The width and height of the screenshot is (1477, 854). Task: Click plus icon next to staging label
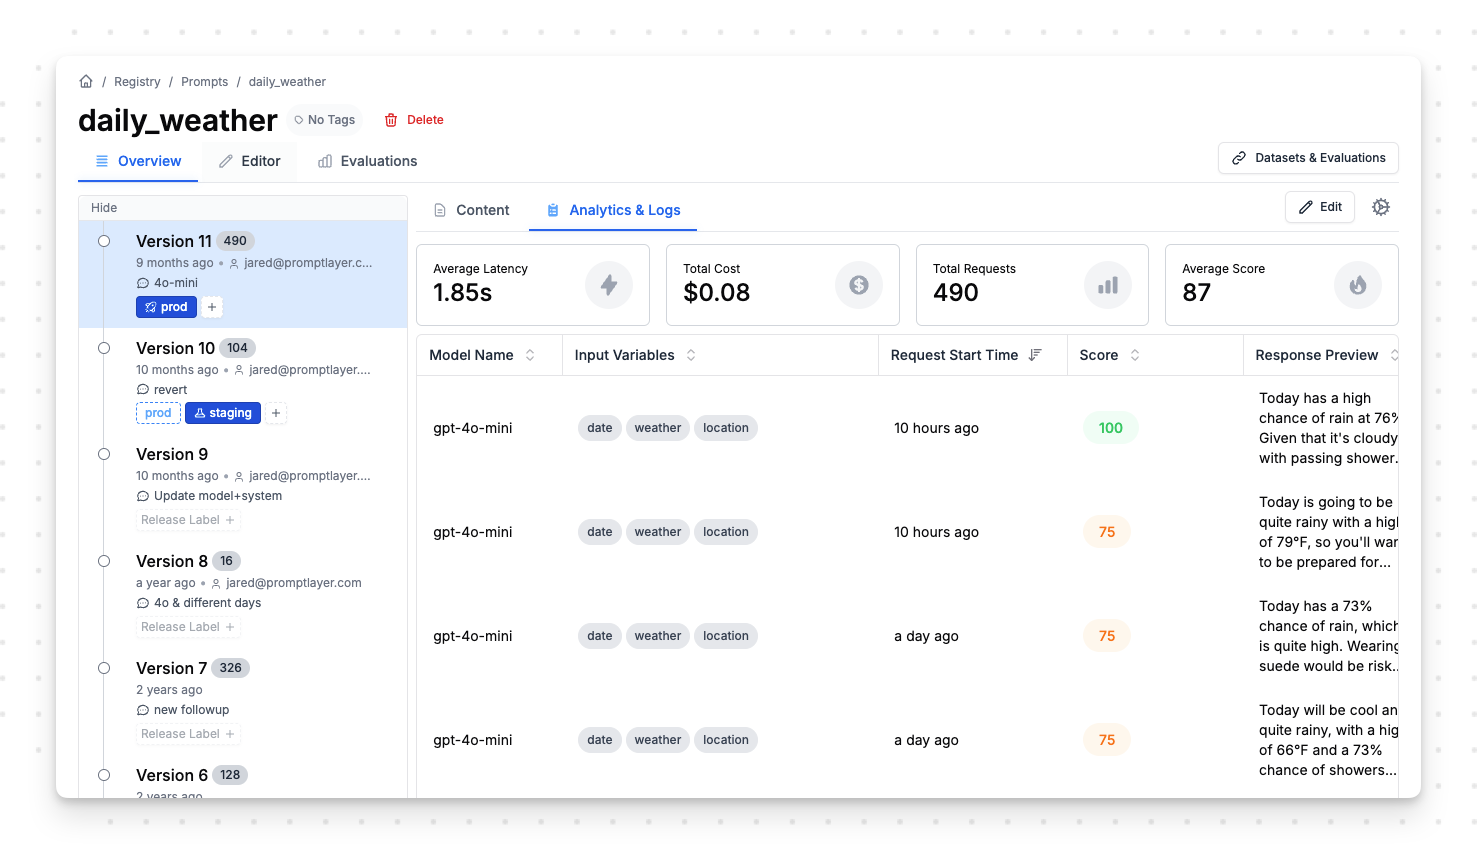pyautogui.click(x=276, y=413)
